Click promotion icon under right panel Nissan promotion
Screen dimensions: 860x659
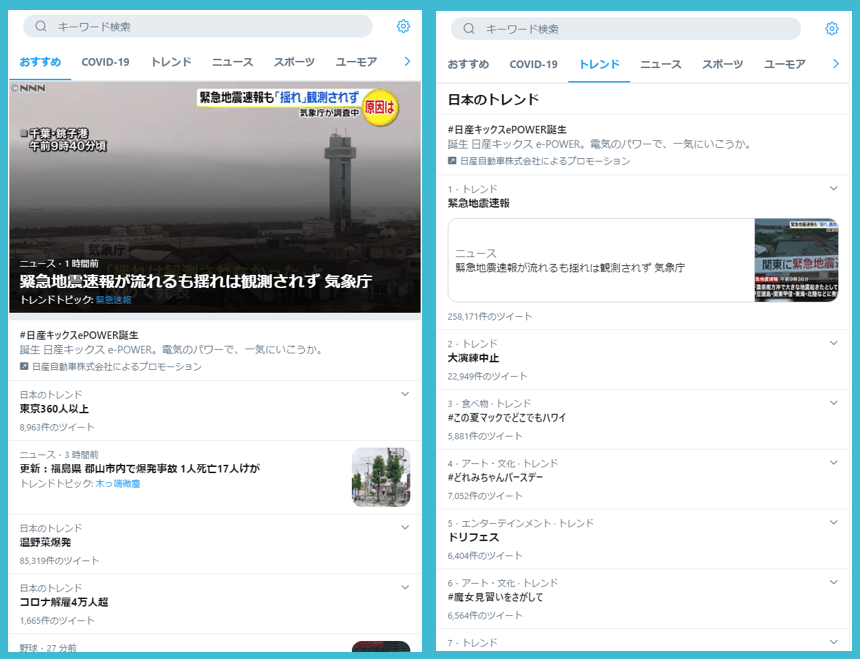tap(452, 161)
